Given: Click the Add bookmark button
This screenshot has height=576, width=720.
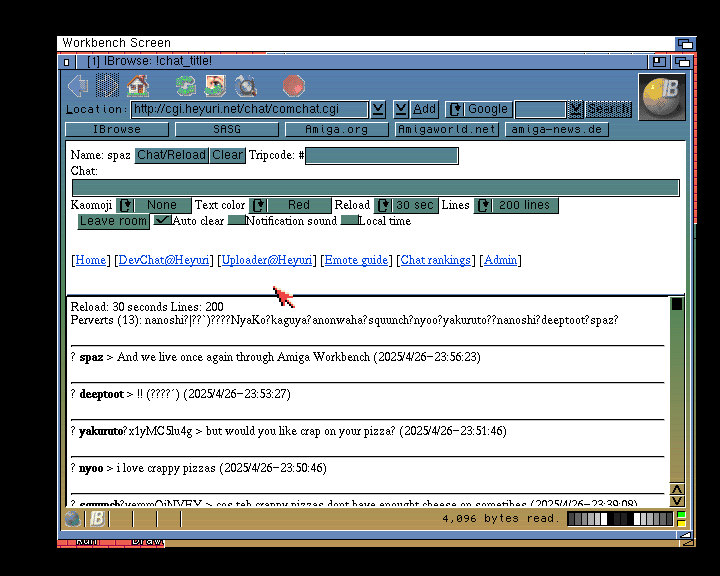Looking at the screenshot, I should tap(424, 109).
